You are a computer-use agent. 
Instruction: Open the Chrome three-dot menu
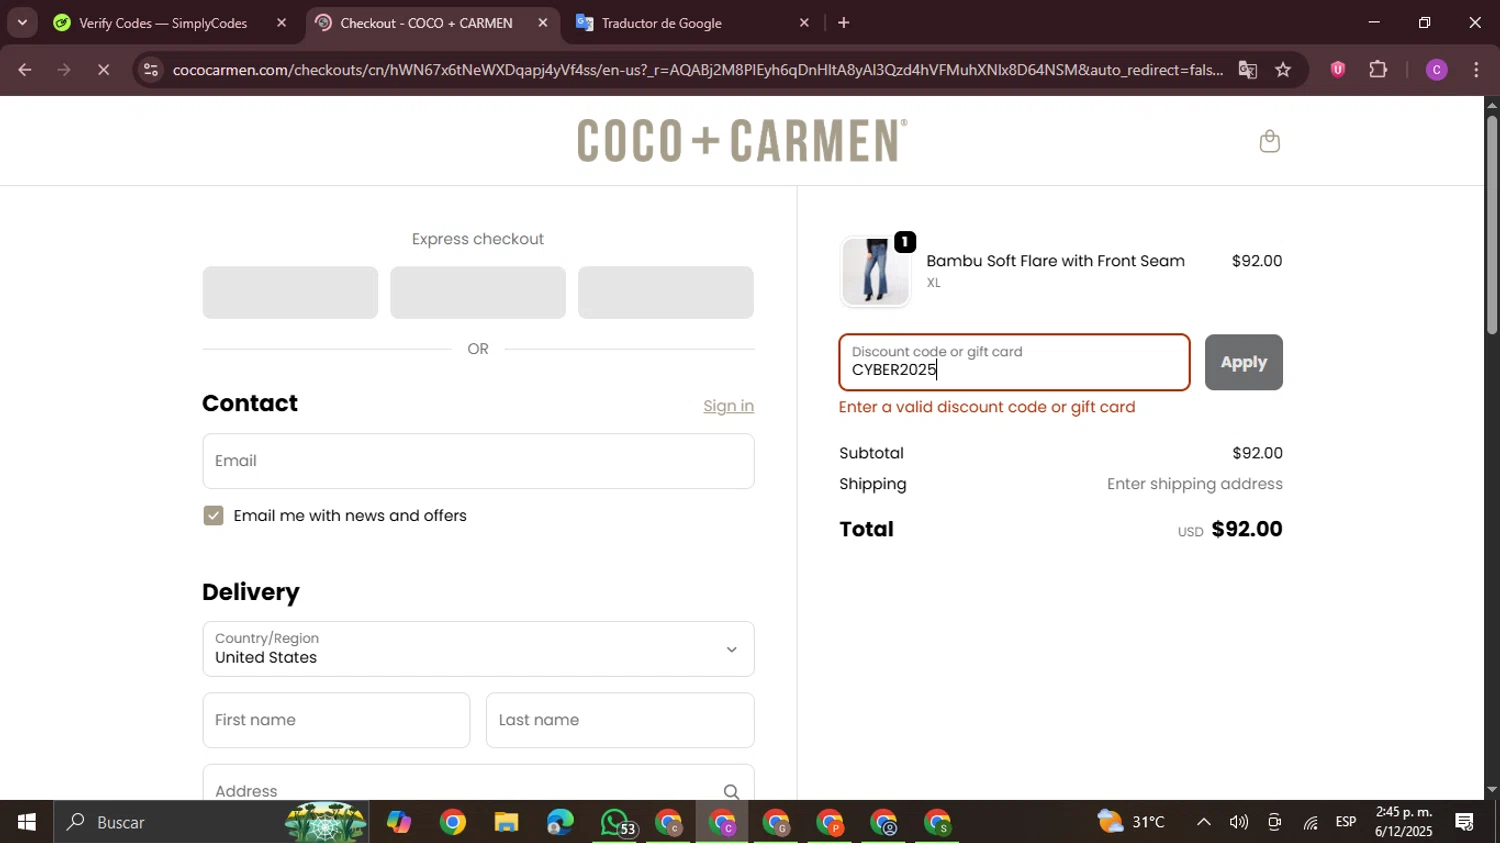(x=1477, y=70)
